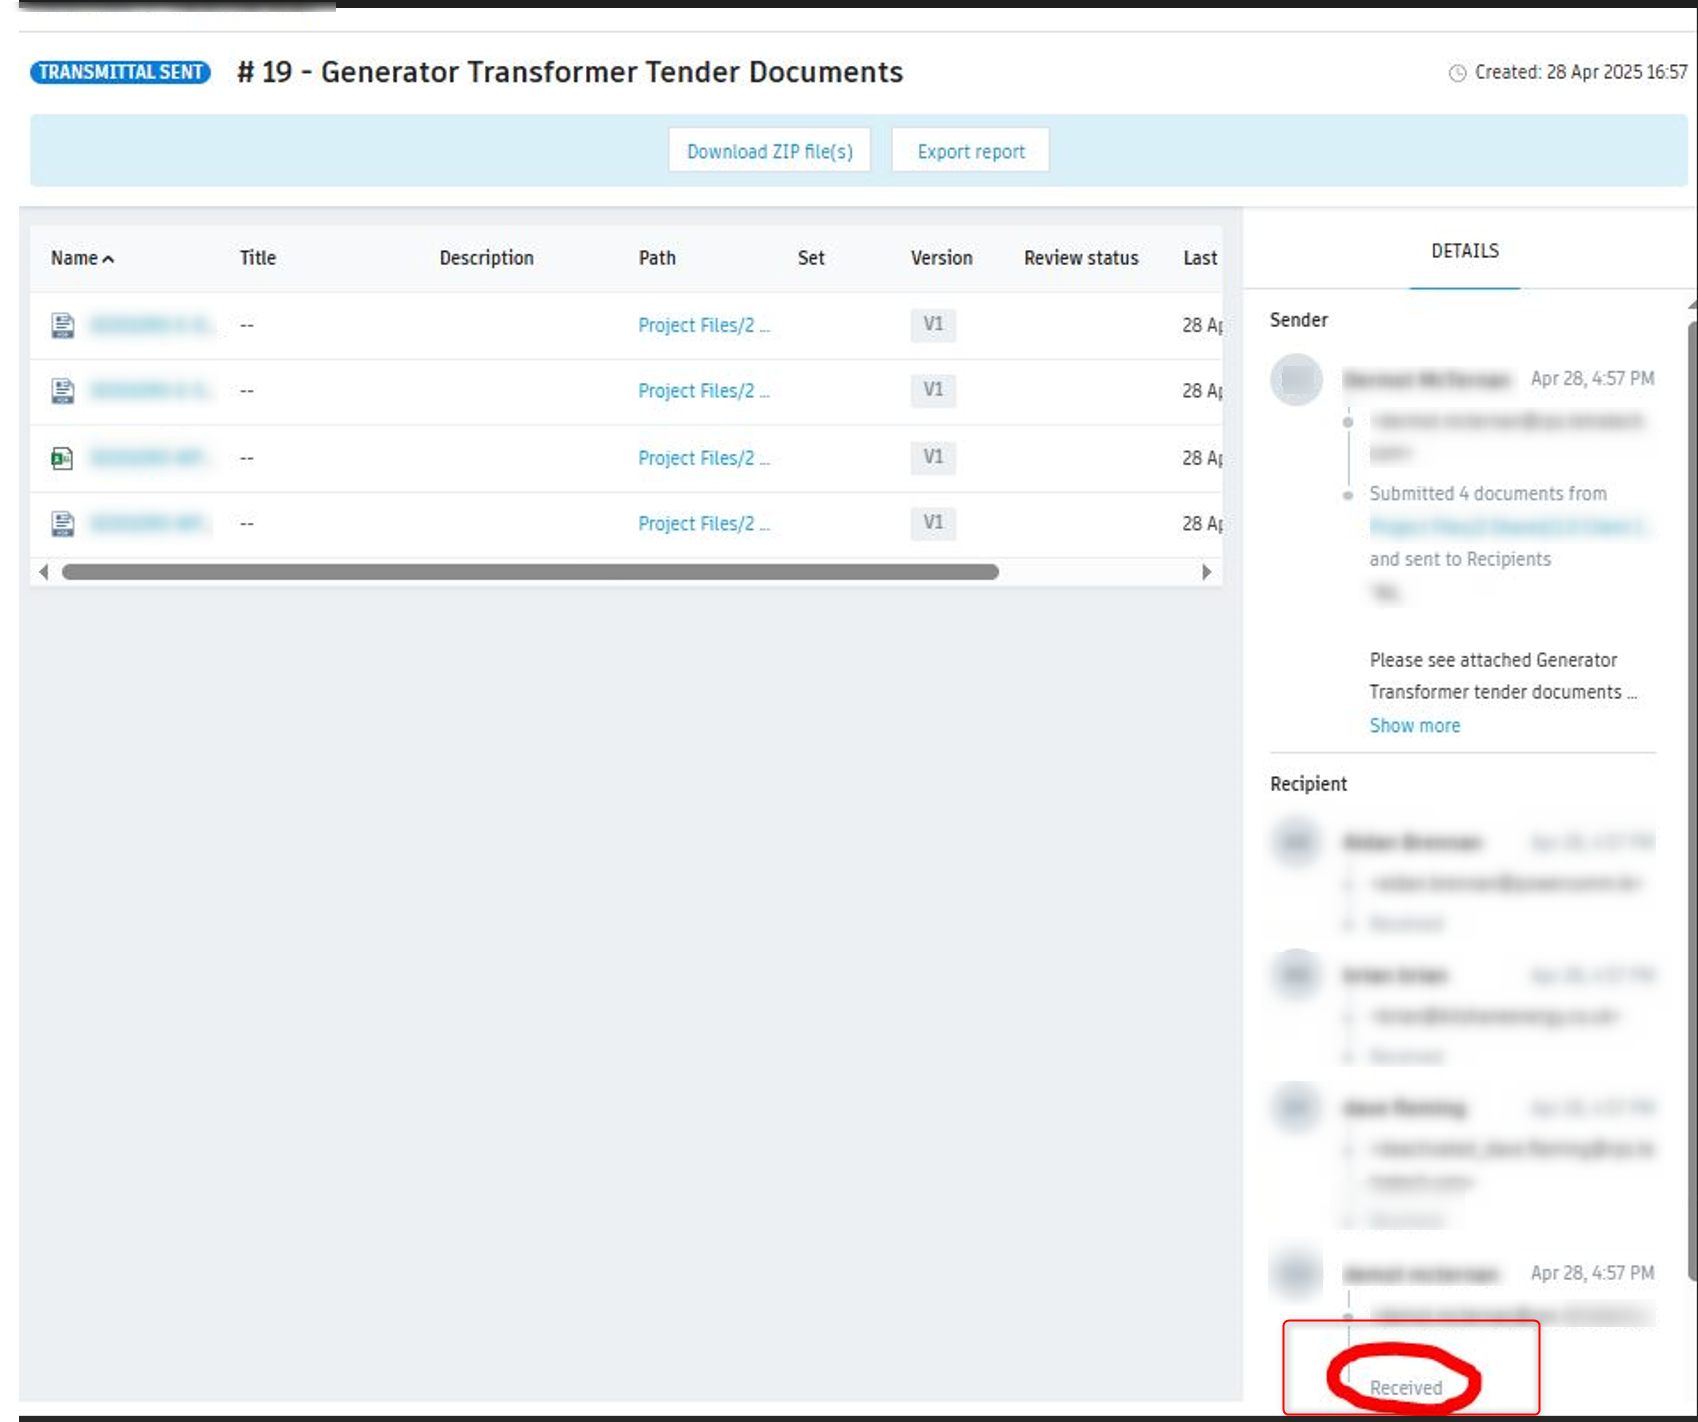
Task: Click the V1 version badge on the first row
Action: (931, 324)
